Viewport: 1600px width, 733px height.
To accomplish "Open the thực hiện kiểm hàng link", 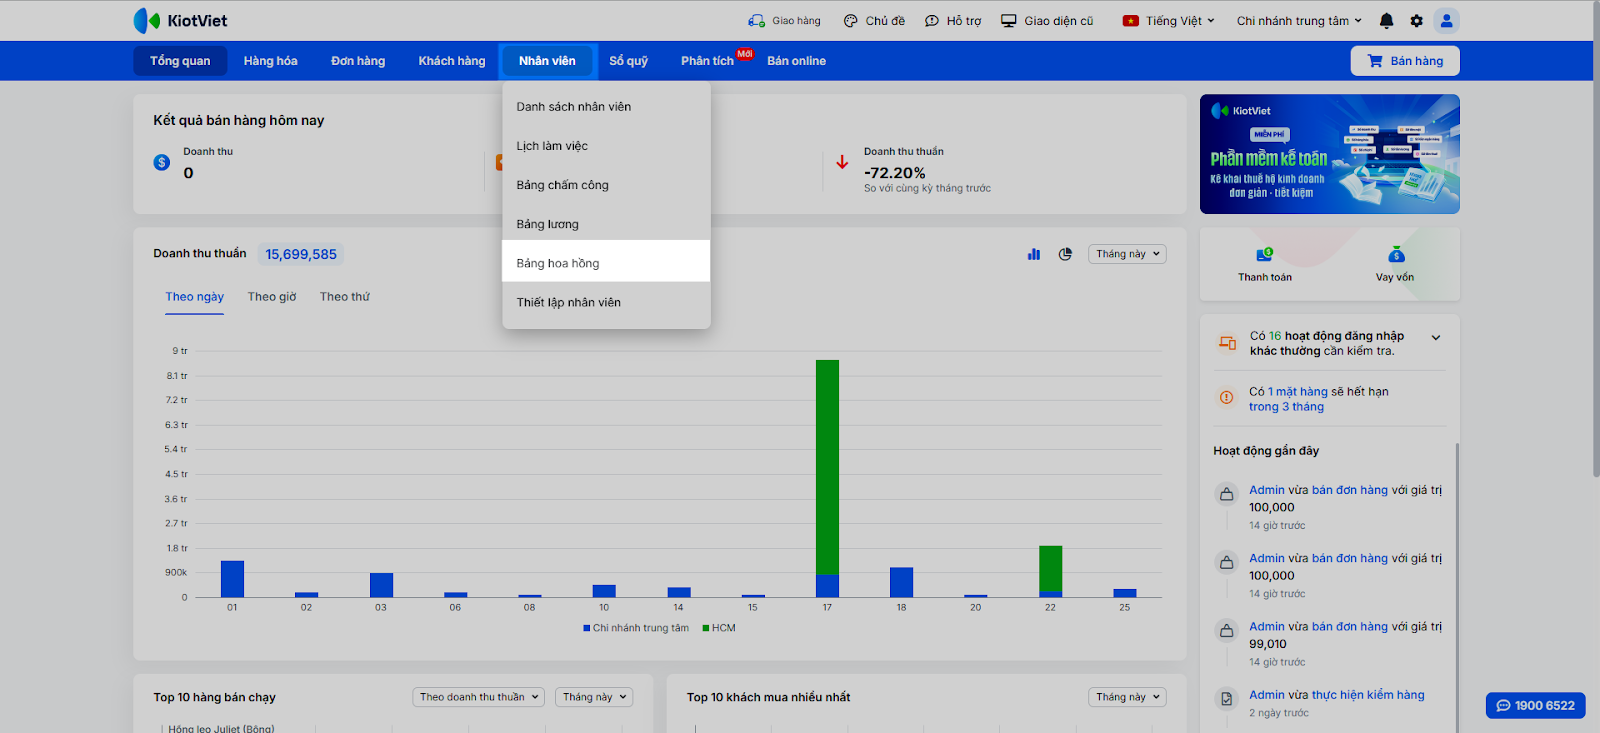I will point(1368,695).
